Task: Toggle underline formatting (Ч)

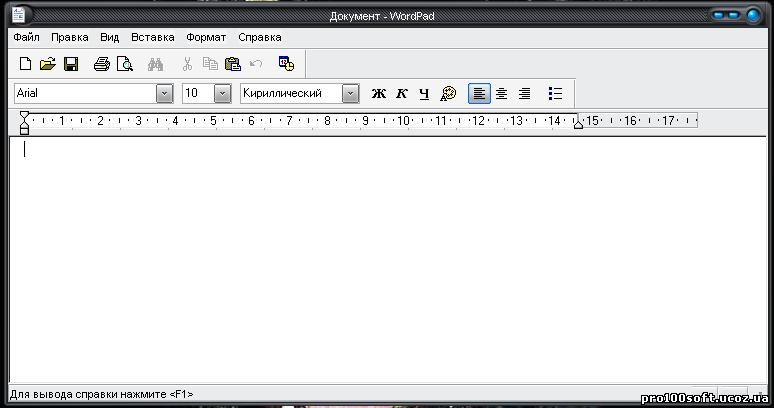Action: tap(424, 94)
